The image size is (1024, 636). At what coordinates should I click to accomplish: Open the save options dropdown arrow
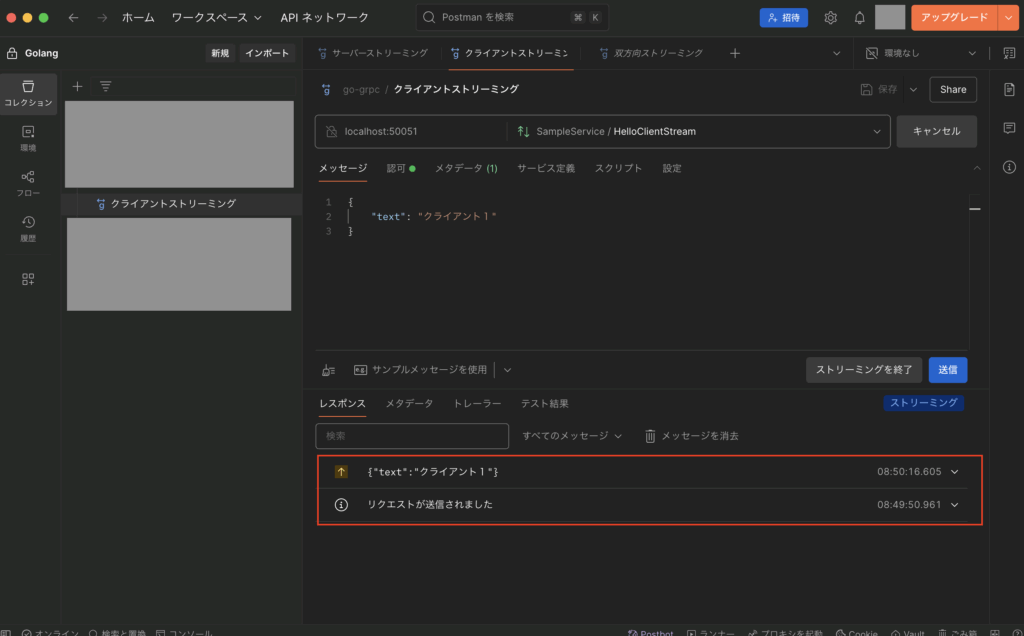913,89
